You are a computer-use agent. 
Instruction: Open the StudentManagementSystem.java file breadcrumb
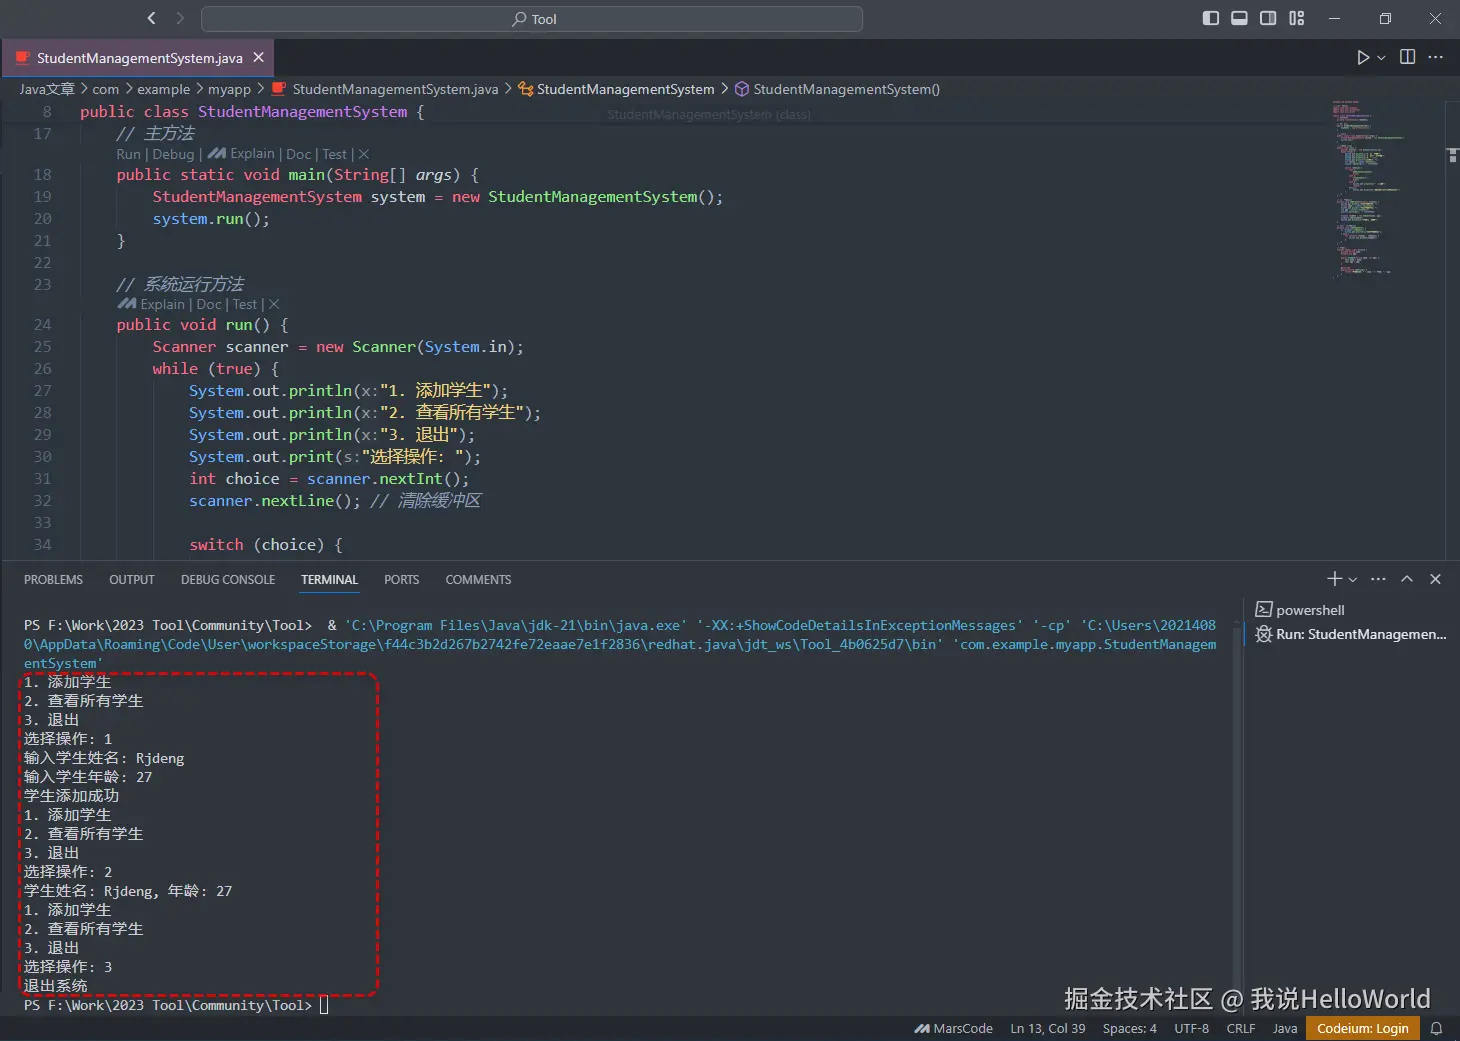pyautogui.click(x=385, y=89)
